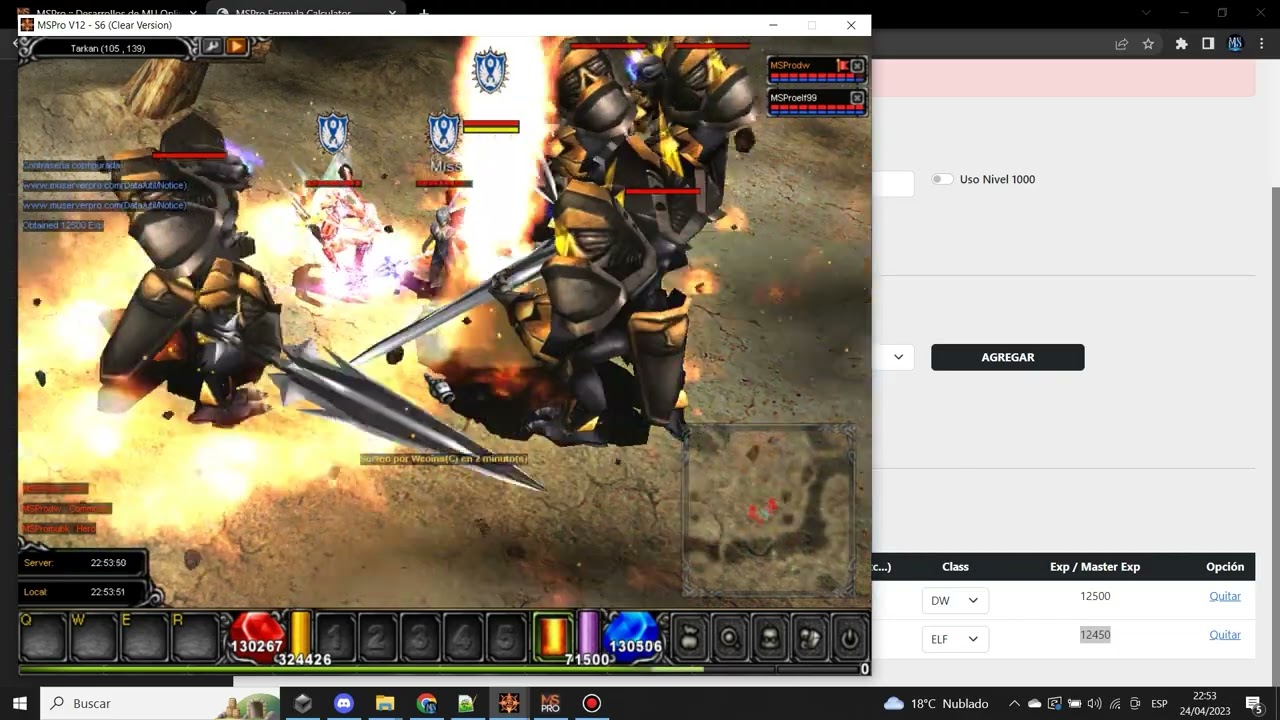Remove MSProelf99 from the party list

tap(857, 98)
